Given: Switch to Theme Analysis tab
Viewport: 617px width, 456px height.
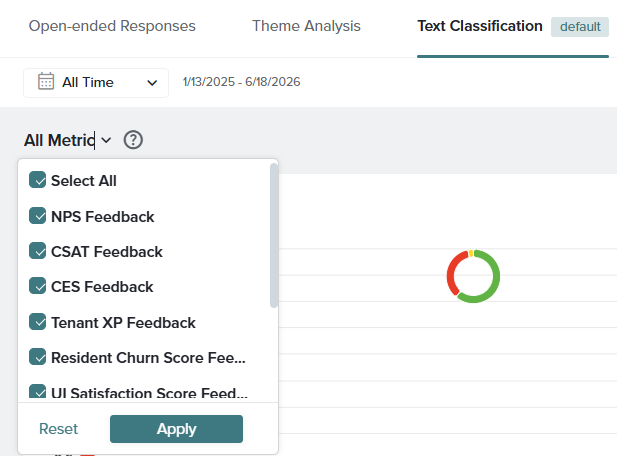Looking at the screenshot, I should (306, 26).
